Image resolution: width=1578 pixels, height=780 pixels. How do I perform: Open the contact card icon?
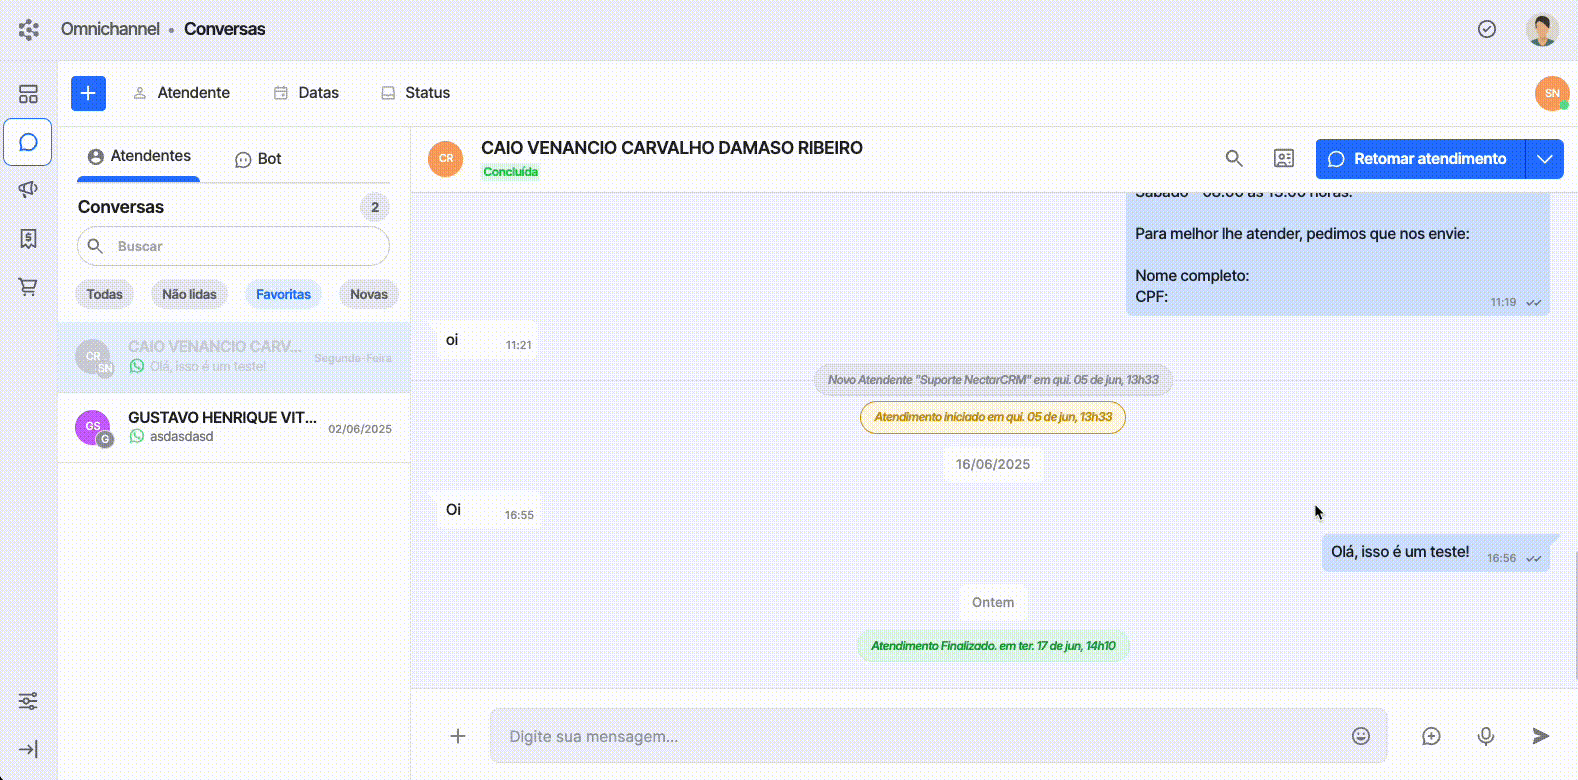pos(1284,158)
